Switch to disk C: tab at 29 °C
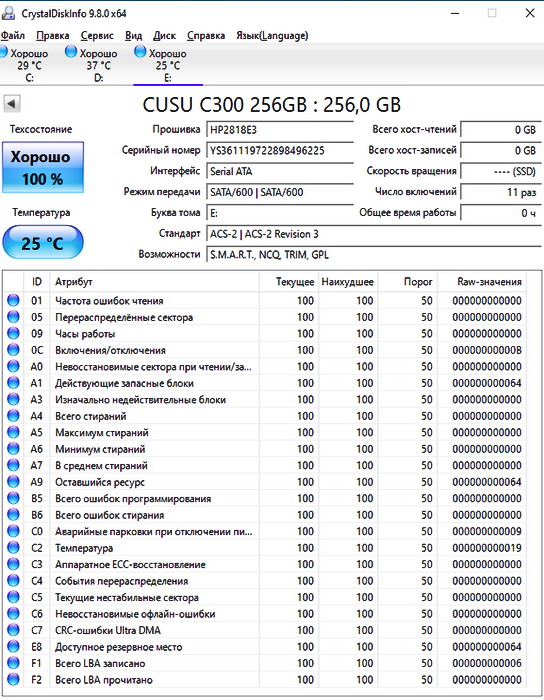This screenshot has width=544, height=700. pyautogui.click(x=28, y=65)
